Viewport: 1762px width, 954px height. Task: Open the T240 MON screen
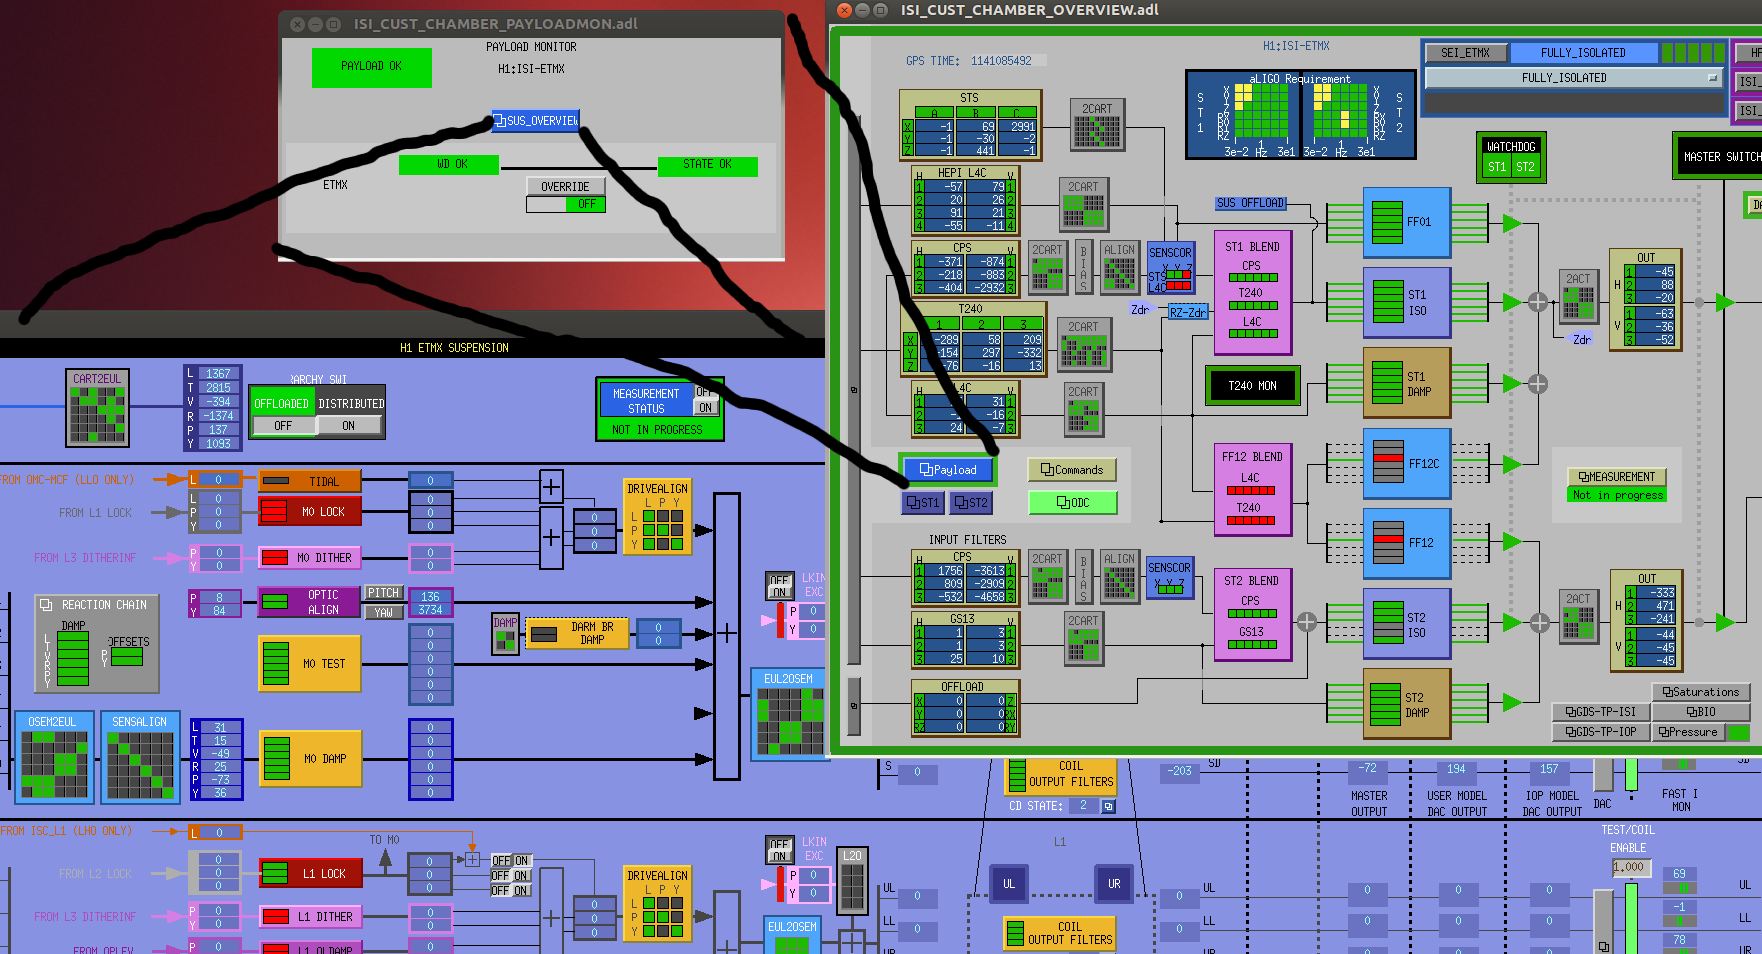coord(1252,386)
